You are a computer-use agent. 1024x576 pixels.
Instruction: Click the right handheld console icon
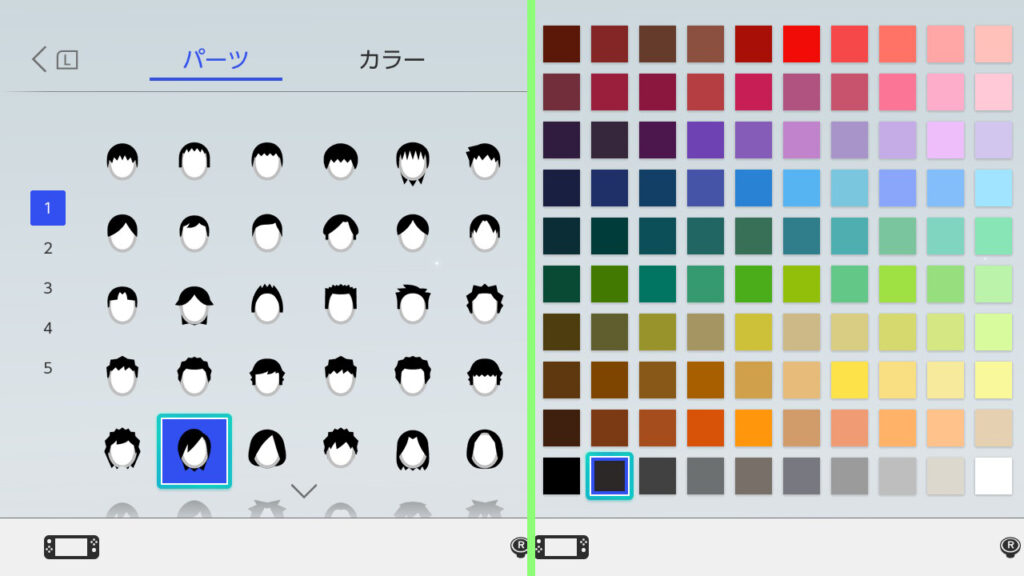click(x=562, y=547)
